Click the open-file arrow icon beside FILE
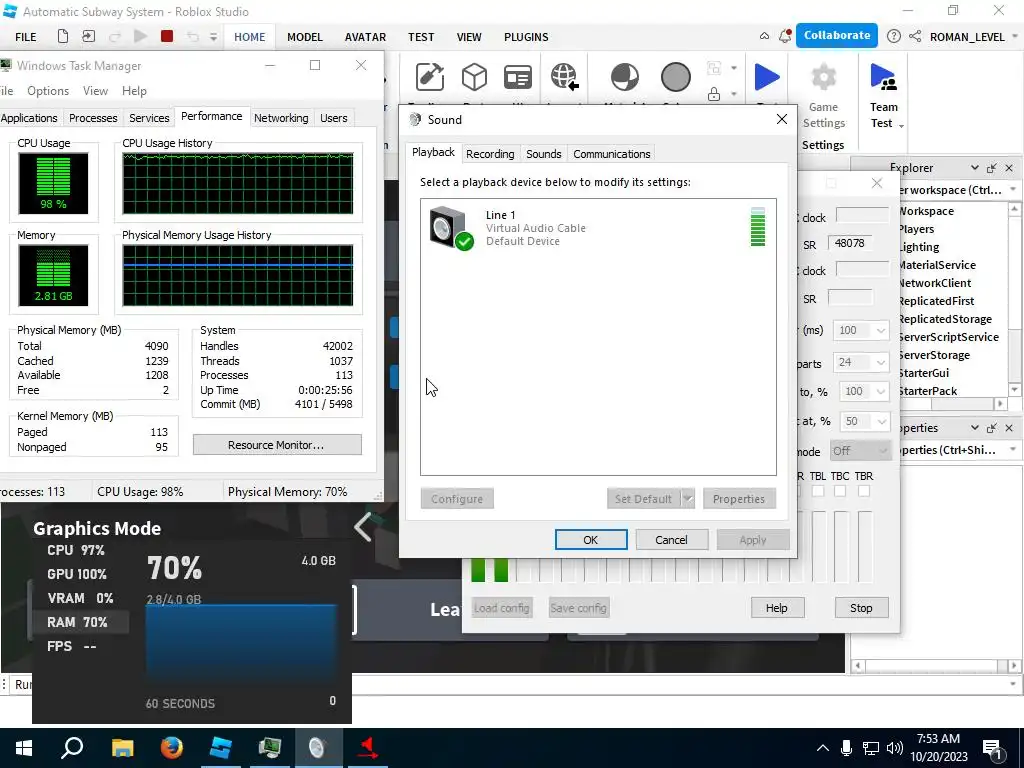The image size is (1024, 768). click(x=88, y=37)
